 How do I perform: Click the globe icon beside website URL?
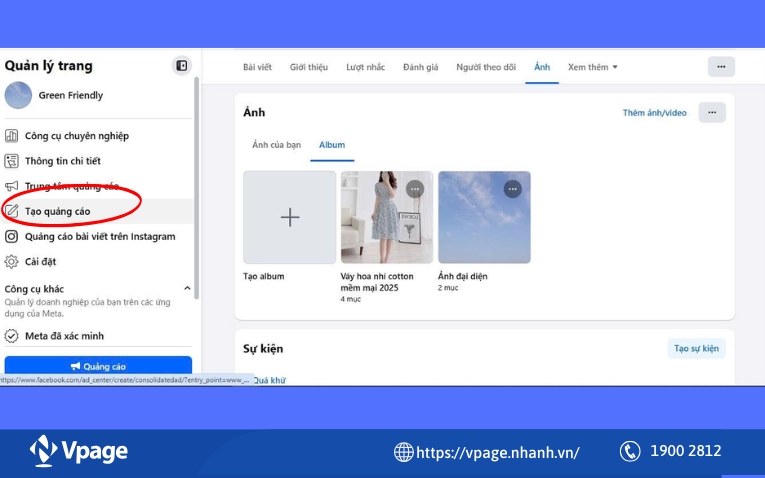(403, 452)
